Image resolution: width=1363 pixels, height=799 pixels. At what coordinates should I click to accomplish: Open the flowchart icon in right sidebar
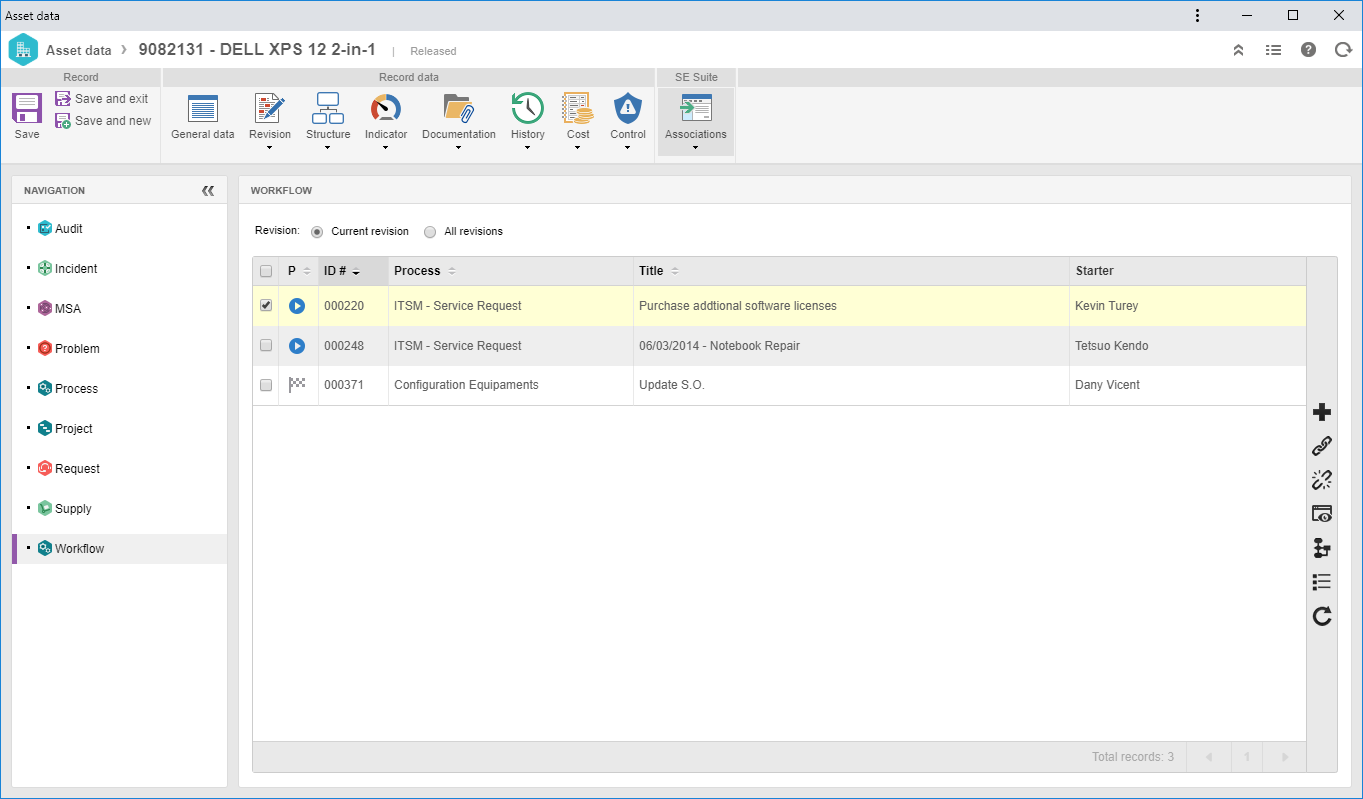[x=1322, y=548]
